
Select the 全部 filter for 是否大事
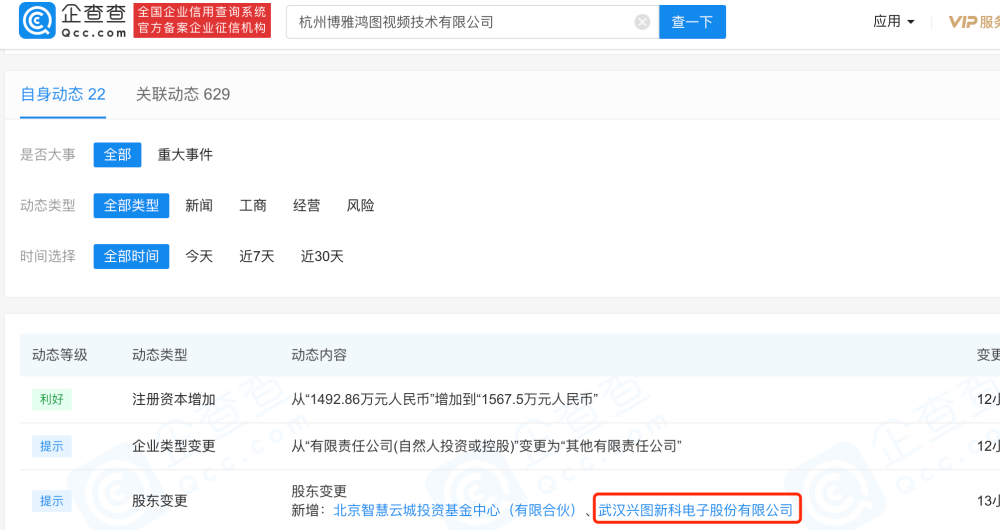click(x=117, y=154)
